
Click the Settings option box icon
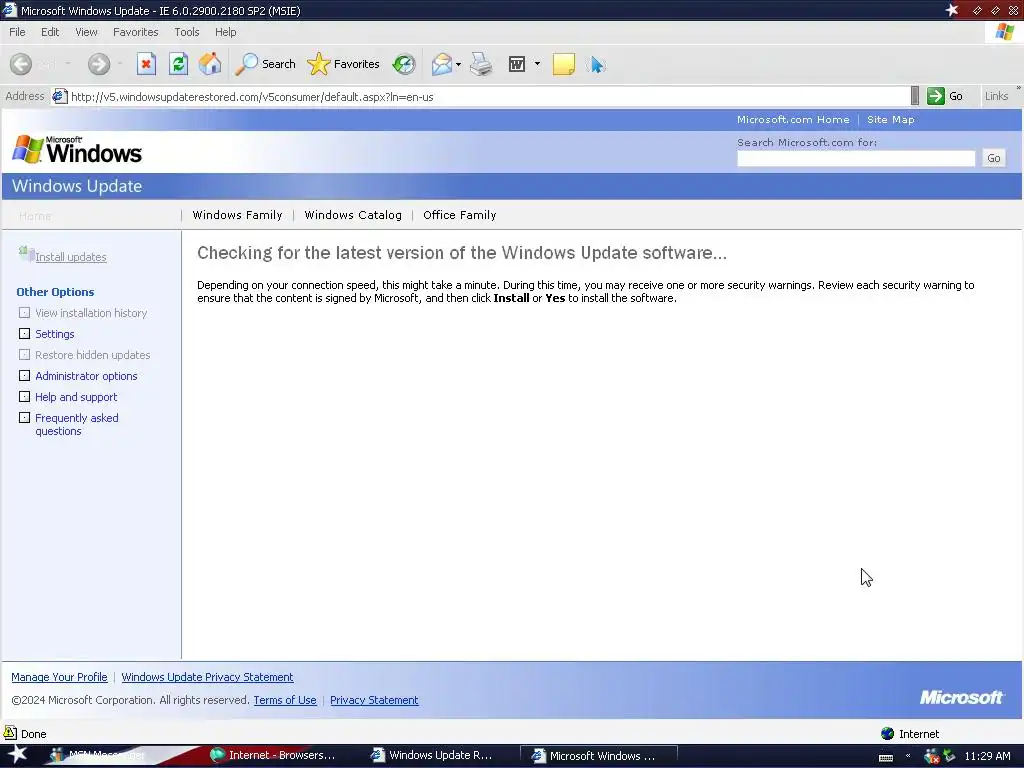pyautogui.click(x=24, y=334)
